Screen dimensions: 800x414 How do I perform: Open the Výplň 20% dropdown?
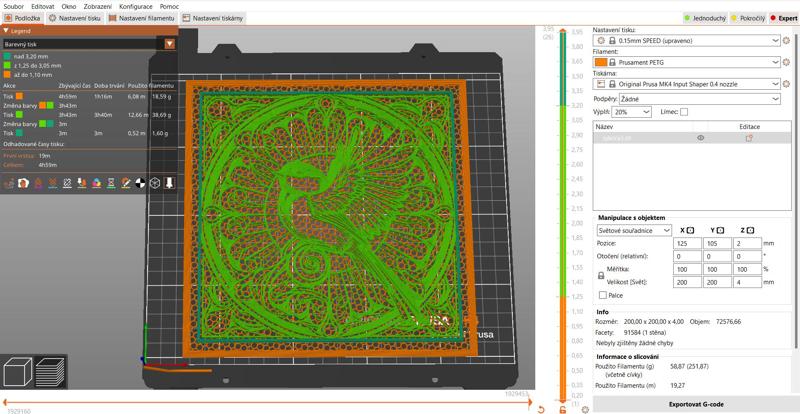coord(632,112)
